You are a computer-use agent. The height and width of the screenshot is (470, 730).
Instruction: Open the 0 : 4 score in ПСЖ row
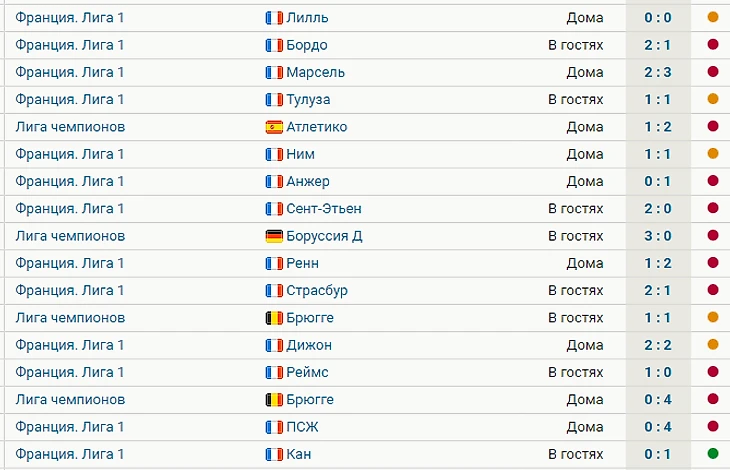click(658, 427)
